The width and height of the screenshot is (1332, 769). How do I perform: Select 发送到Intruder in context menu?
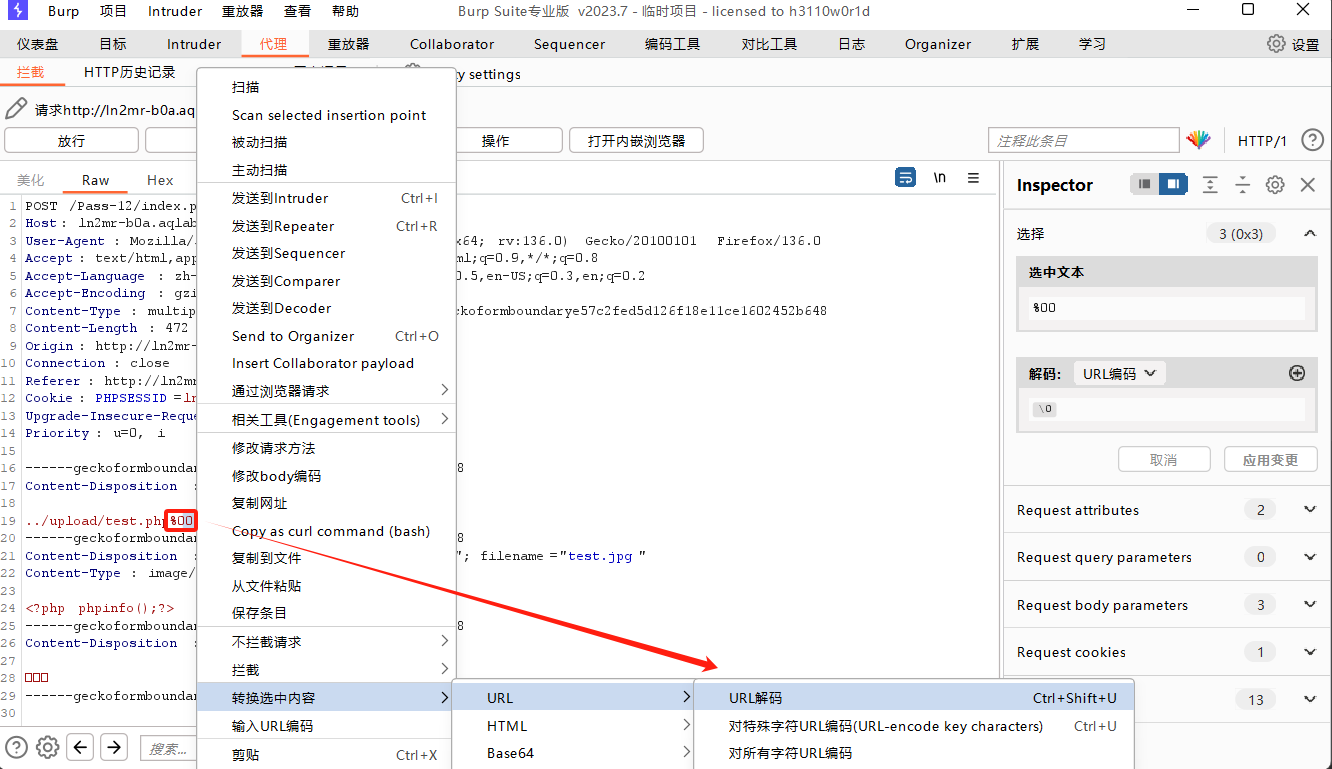point(327,198)
